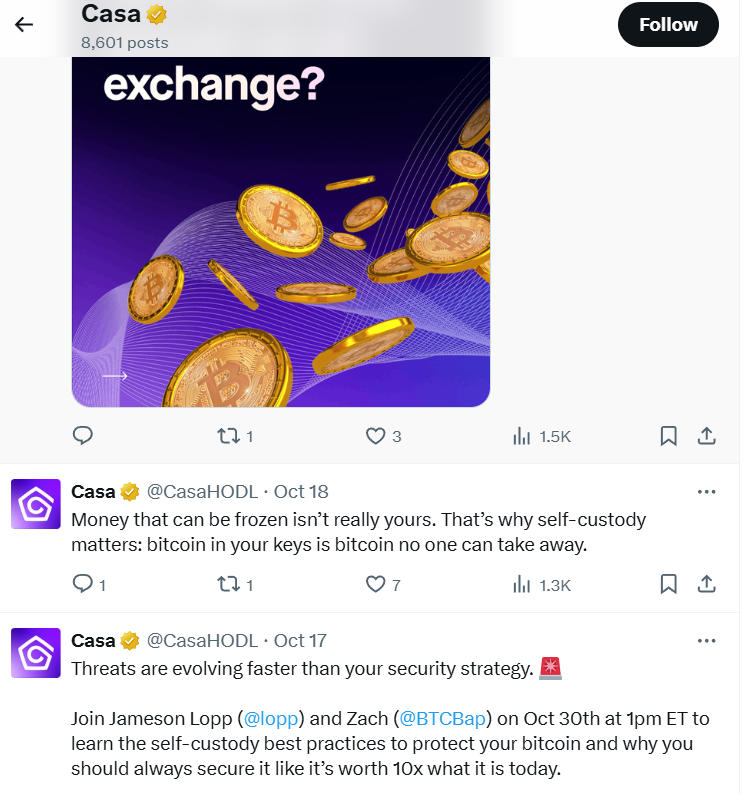This screenshot has height=795, width=749.
Task: Go back using the left arrow
Action: tap(24, 24)
